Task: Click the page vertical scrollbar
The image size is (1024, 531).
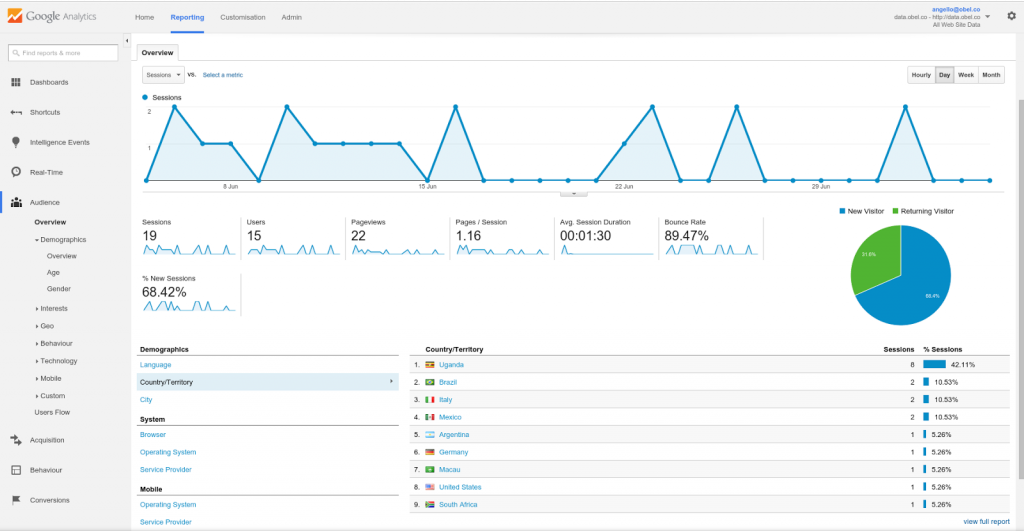Action: tap(1020, 287)
